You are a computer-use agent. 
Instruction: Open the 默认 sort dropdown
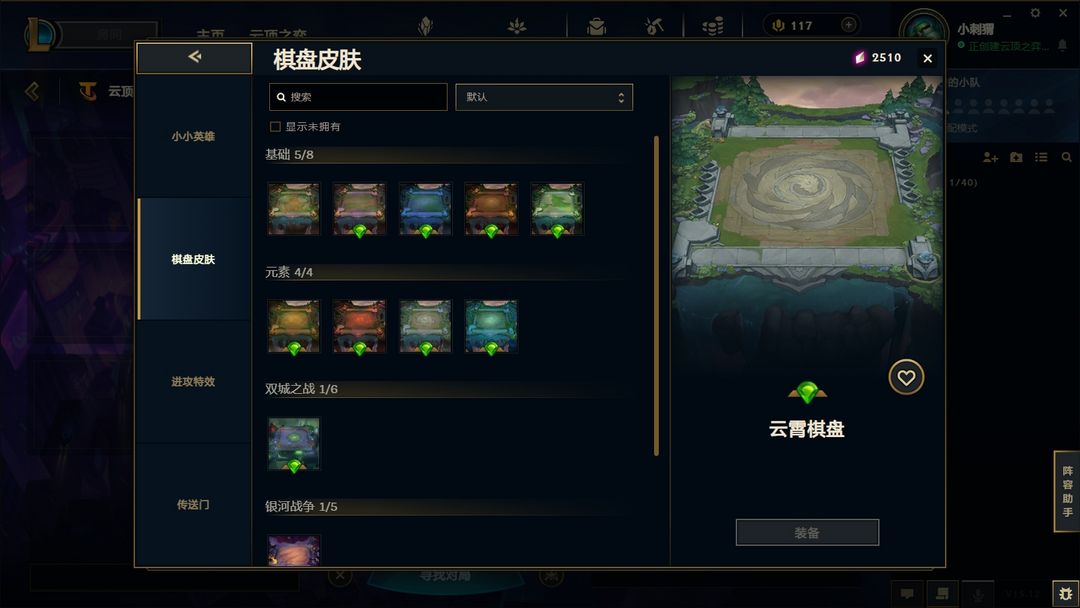[544, 97]
